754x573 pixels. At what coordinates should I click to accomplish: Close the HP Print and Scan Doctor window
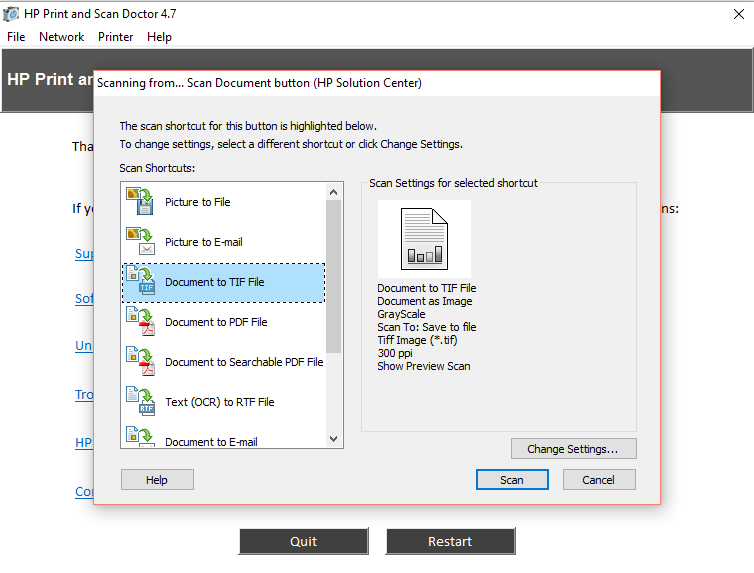739,14
